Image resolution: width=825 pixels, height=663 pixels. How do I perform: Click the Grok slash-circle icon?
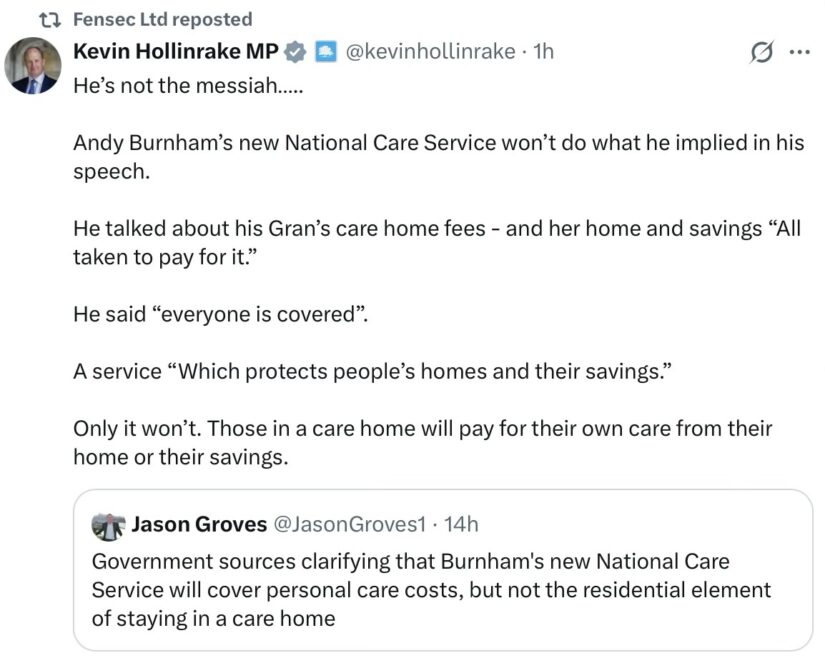[x=761, y=52]
